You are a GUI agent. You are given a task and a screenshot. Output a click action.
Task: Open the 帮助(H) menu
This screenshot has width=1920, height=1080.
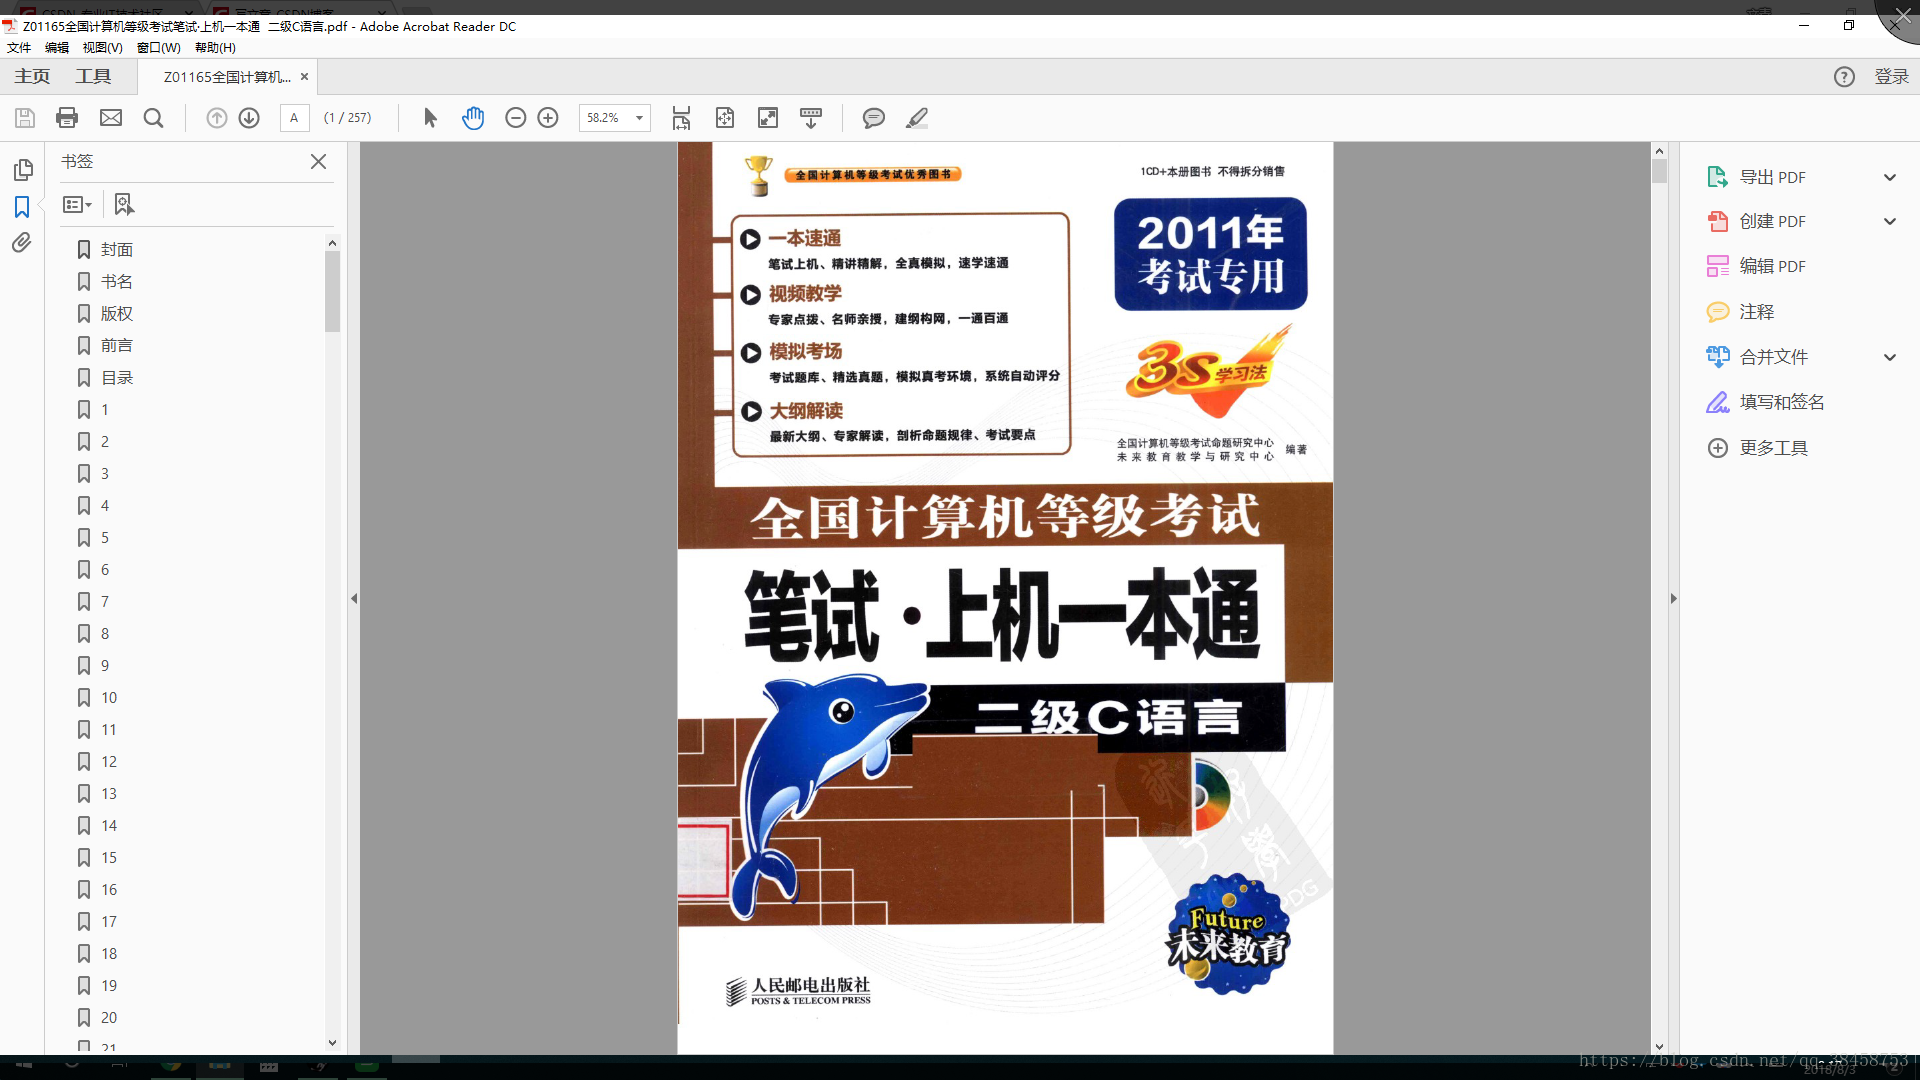215,47
